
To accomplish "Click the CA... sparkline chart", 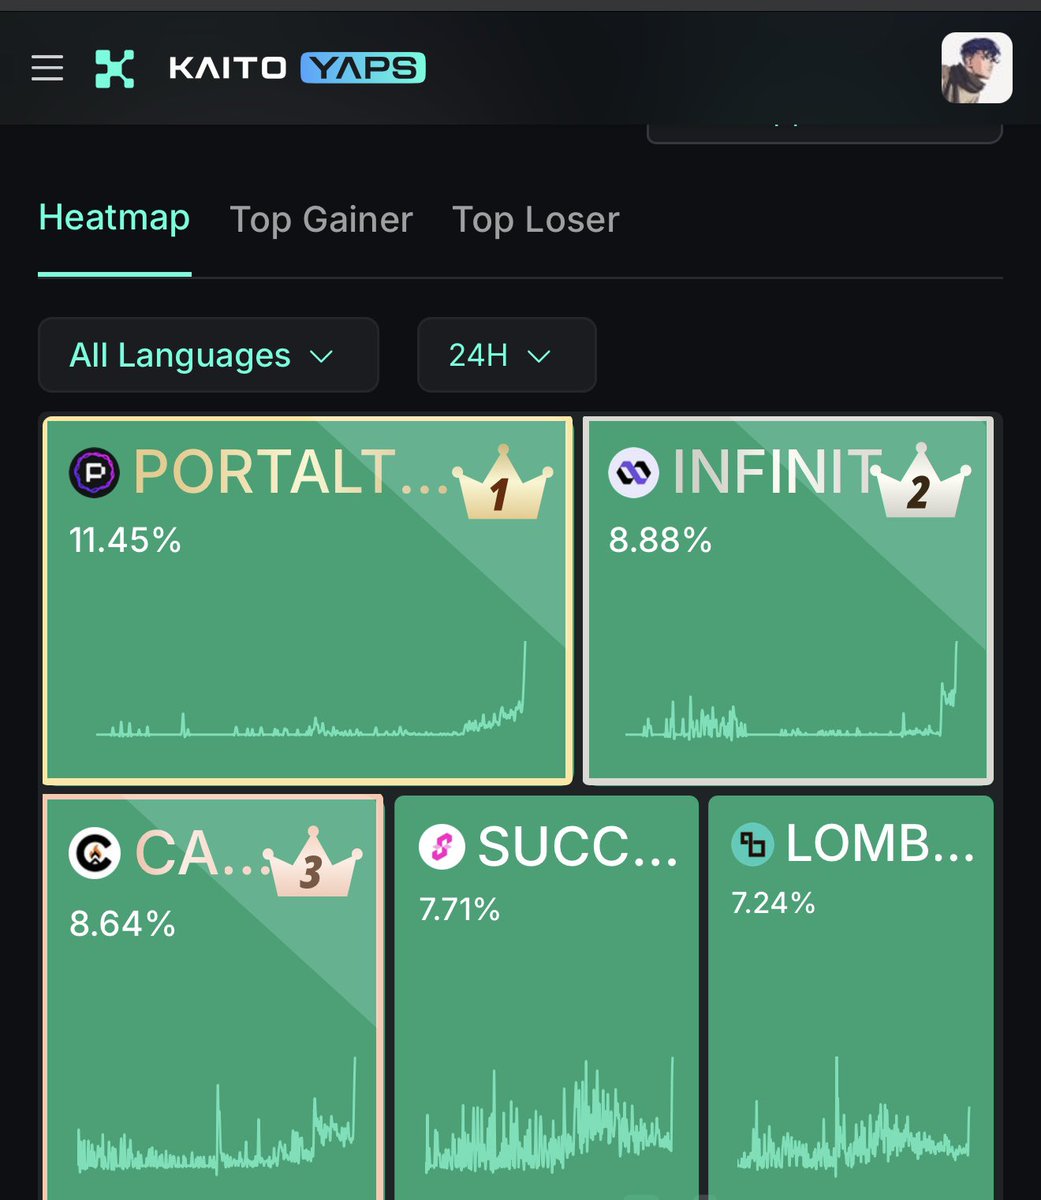I will click(x=216, y=1118).
